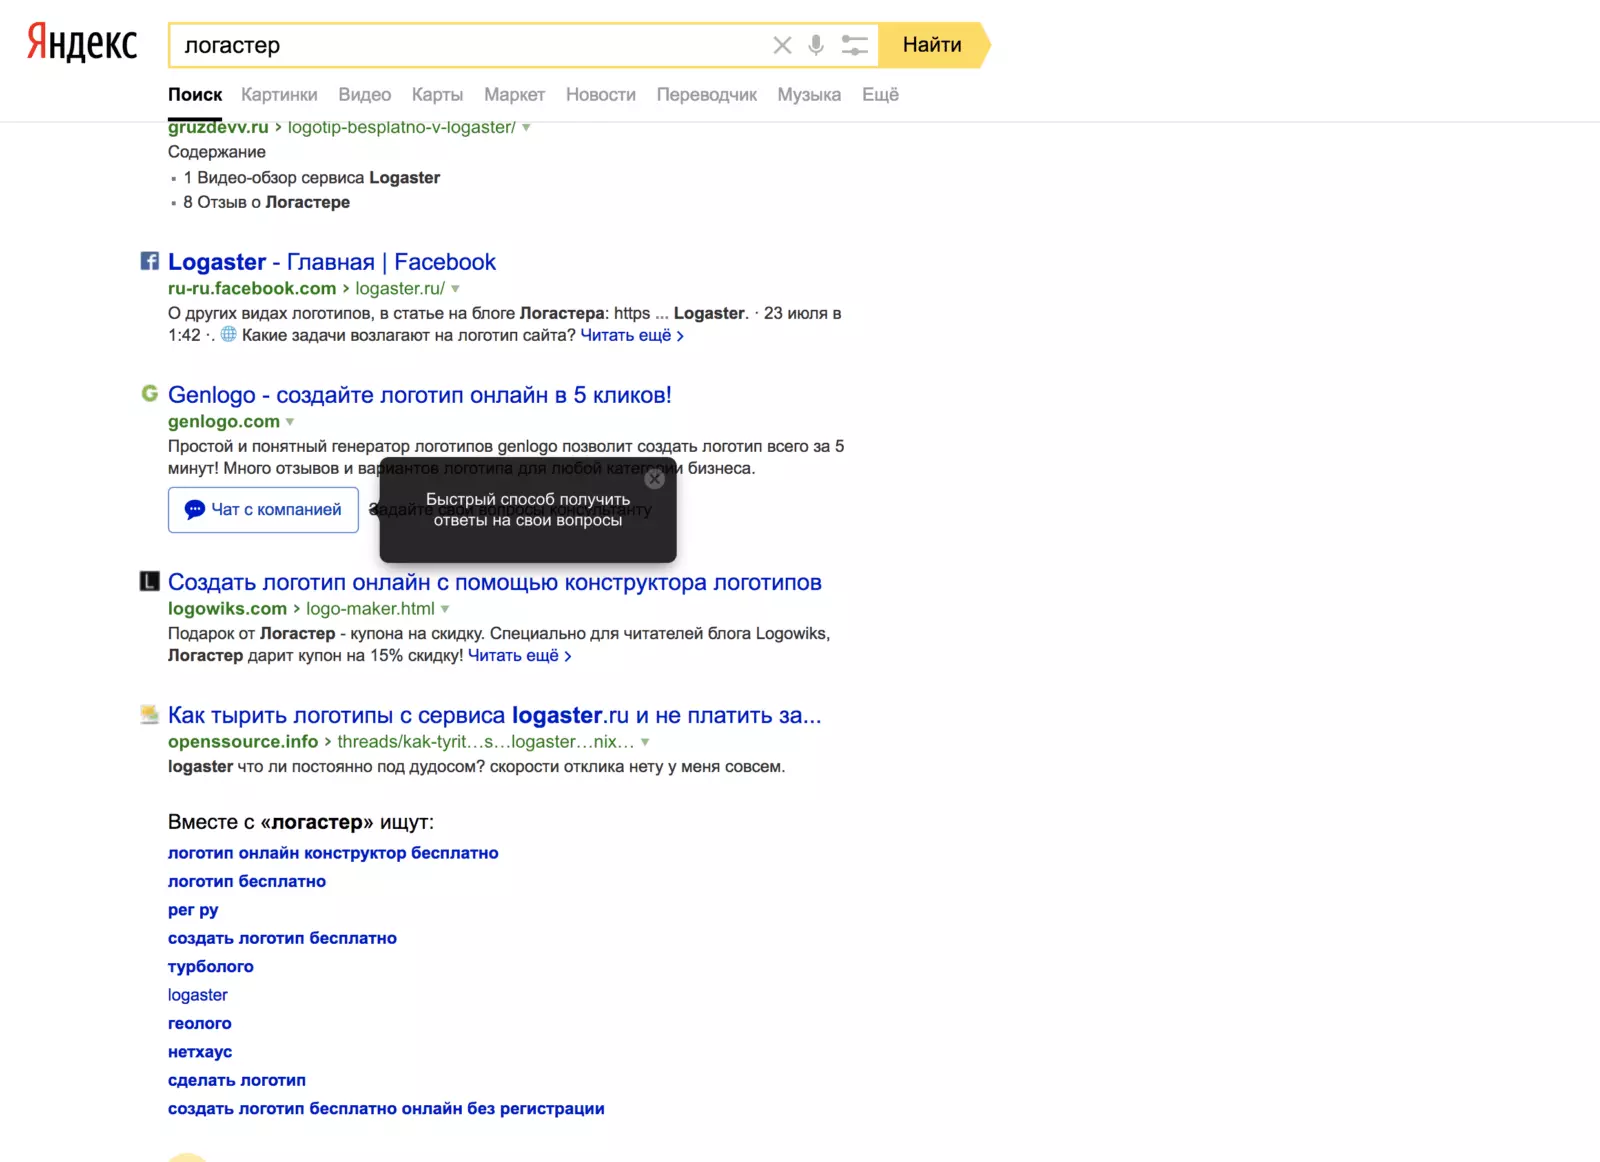The image size is (1600, 1162).
Task: Expand dropdown arrow after openssource.info URL
Action: click(x=645, y=742)
